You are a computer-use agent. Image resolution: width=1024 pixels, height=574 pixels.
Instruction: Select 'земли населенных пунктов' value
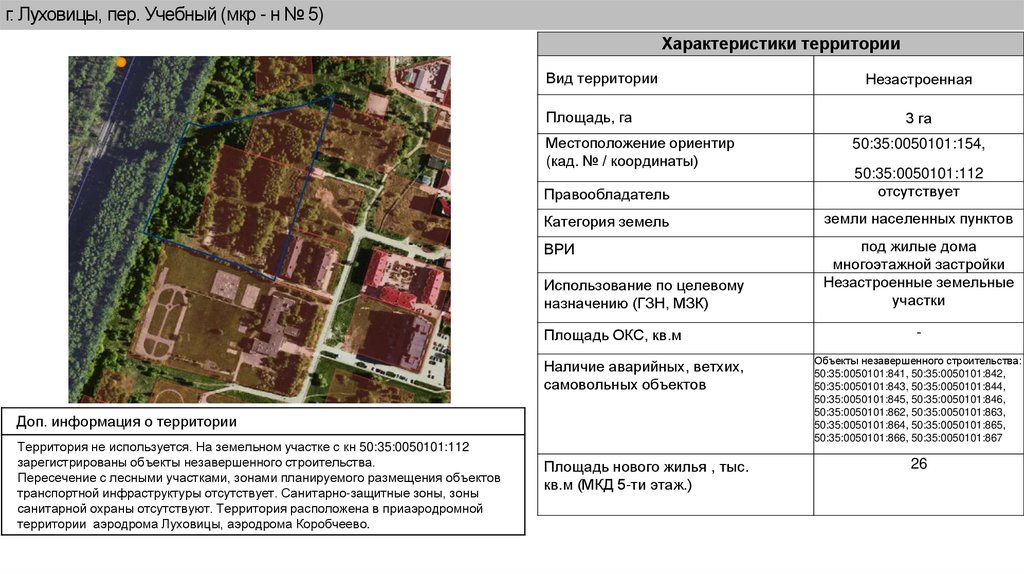pyautogui.click(x=918, y=219)
